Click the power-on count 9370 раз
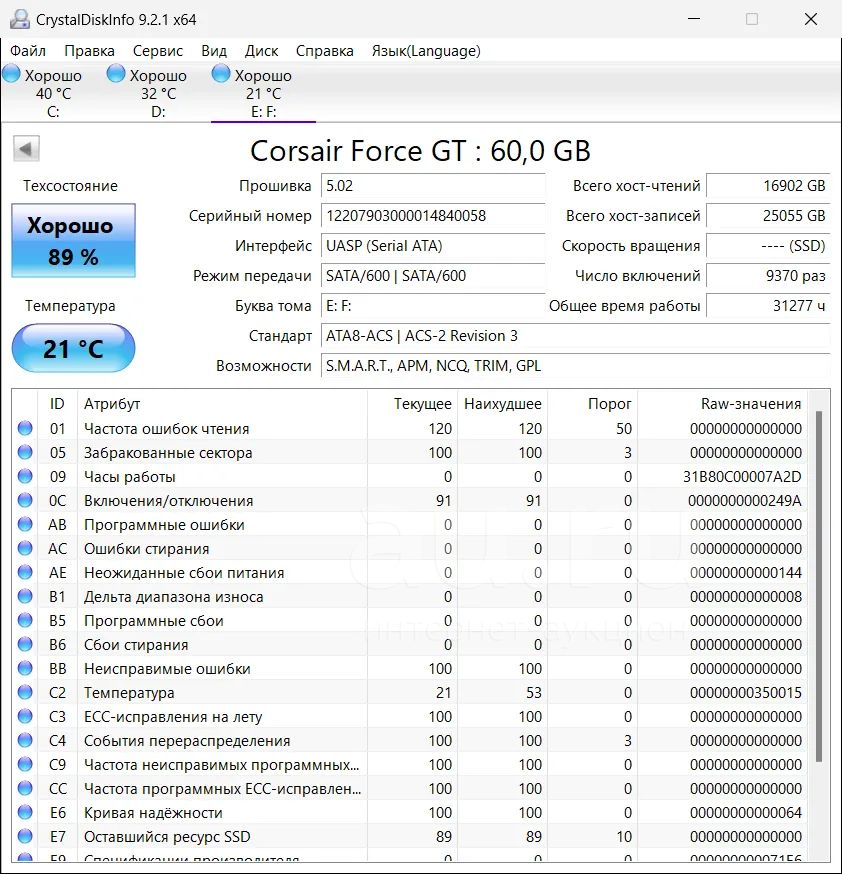 (x=768, y=276)
